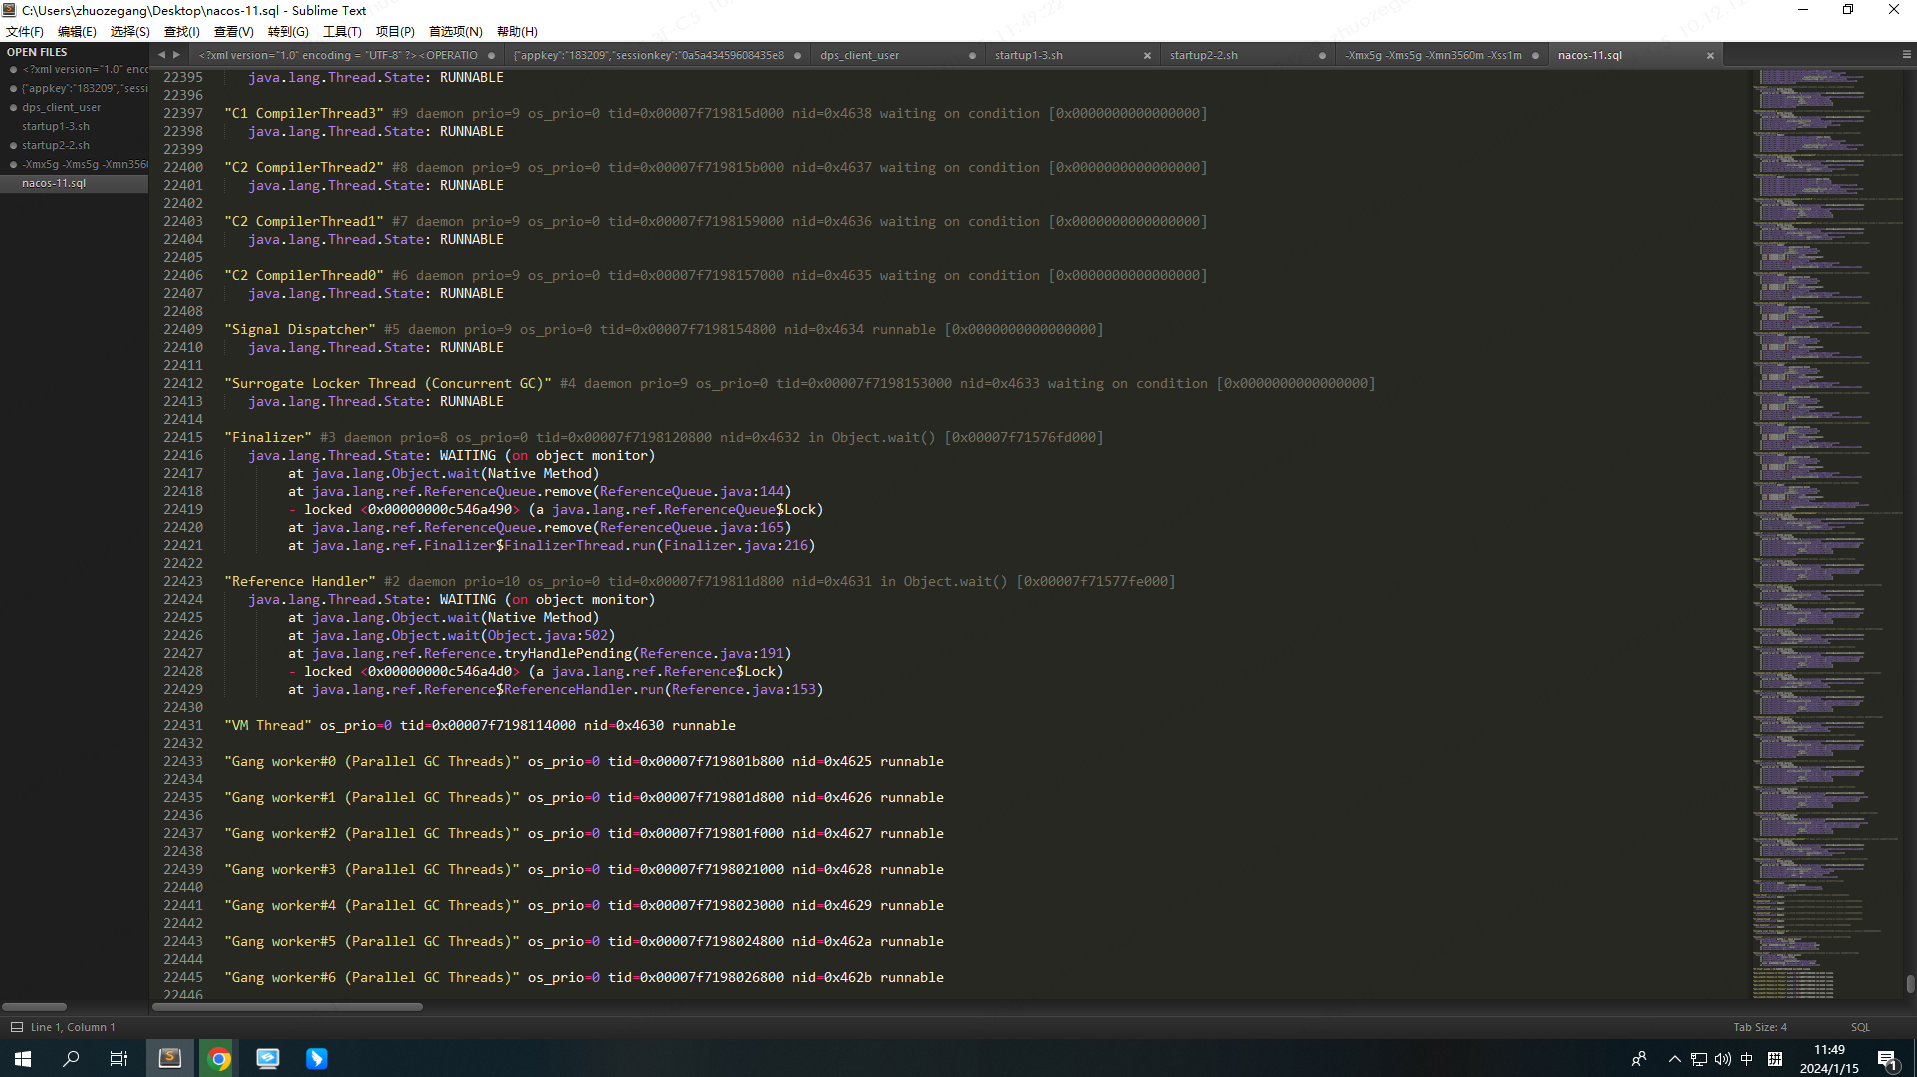The image size is (1917, 1077).
Task: Click the unsaved dot on dps_client_user tab
Action: tap(972, 56)
